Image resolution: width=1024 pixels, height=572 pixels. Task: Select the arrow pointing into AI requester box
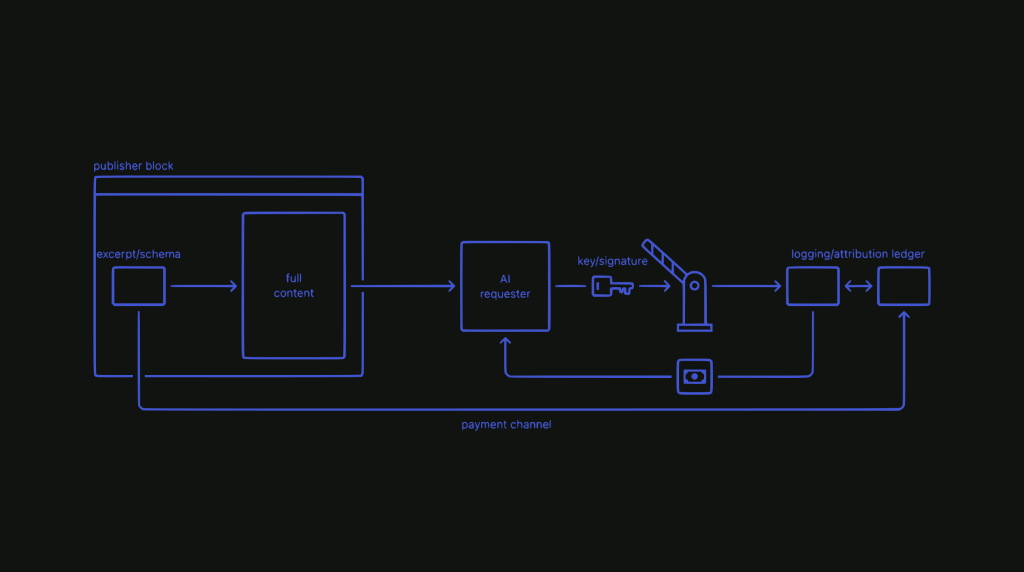(404, 287)
